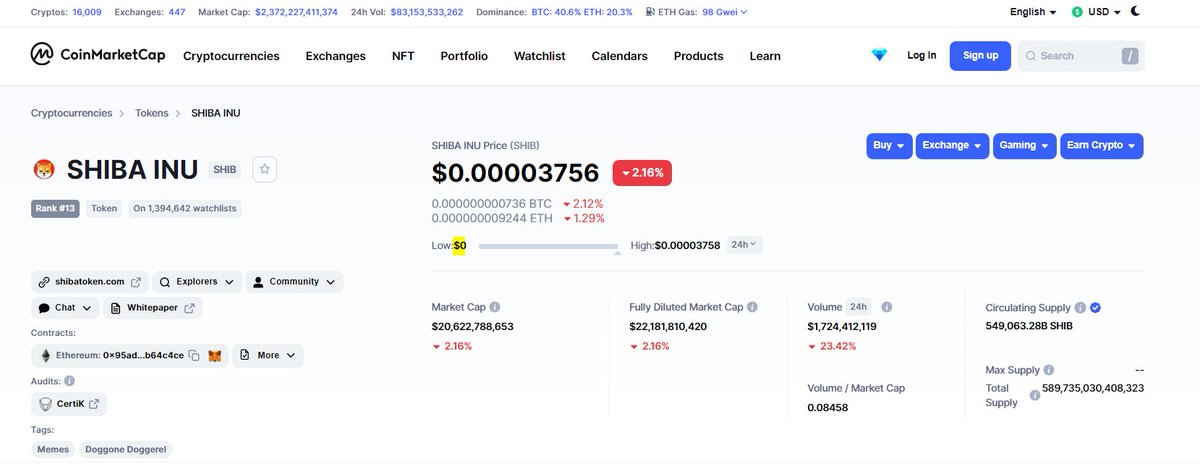Viewport: 1200px width, 464px height.
Task: Open the Whitepaper link
Action: point(152,308)
